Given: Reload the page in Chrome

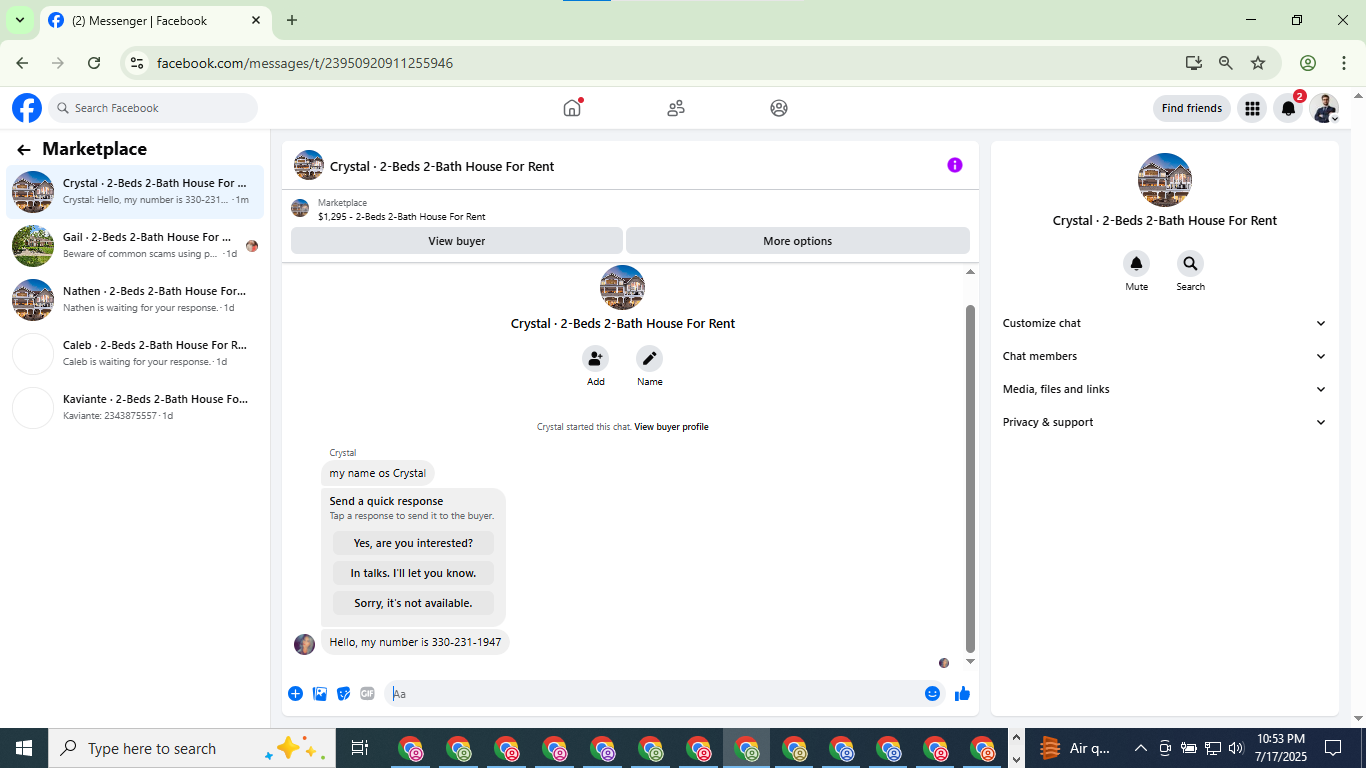Looking at the screenshot, I should click(x=94, y=63).
